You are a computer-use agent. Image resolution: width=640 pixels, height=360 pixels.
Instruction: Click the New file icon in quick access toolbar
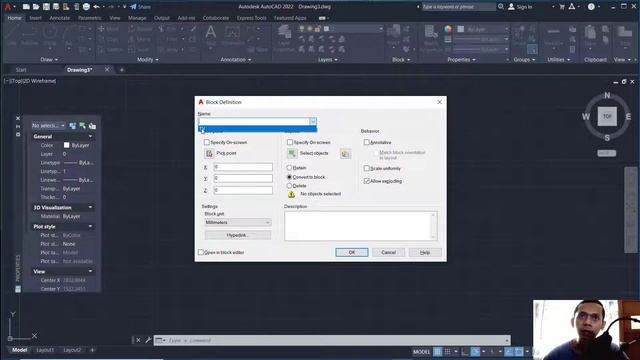click(x=26, y=7)
